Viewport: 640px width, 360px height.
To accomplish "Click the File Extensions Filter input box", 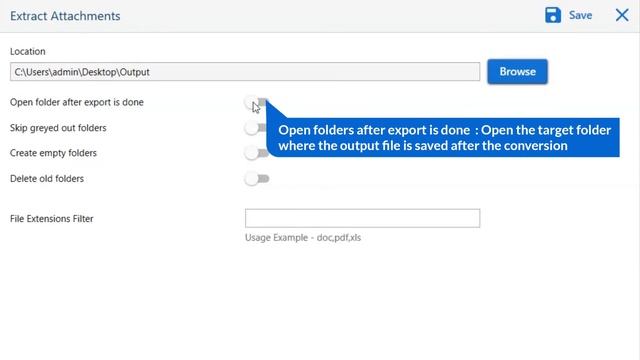I will [x=362, y=218].
